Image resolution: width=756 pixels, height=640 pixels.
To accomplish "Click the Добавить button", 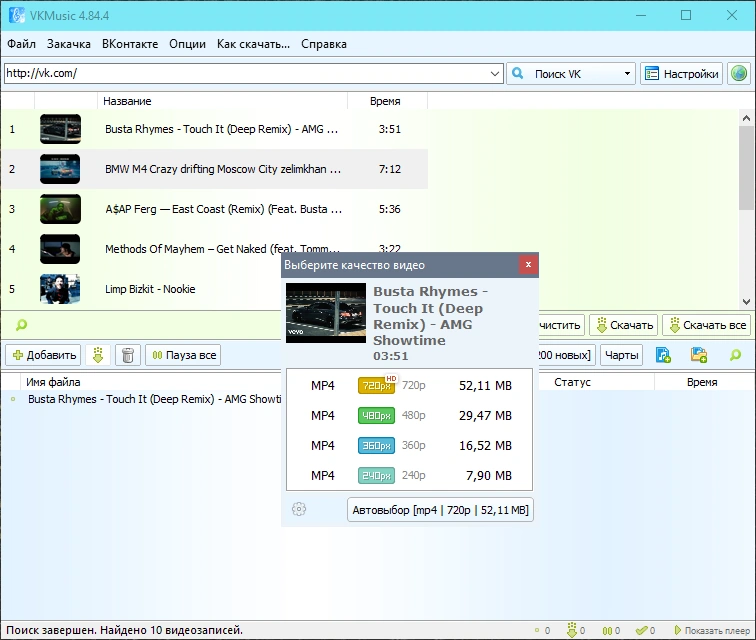I will coord(43,355).
